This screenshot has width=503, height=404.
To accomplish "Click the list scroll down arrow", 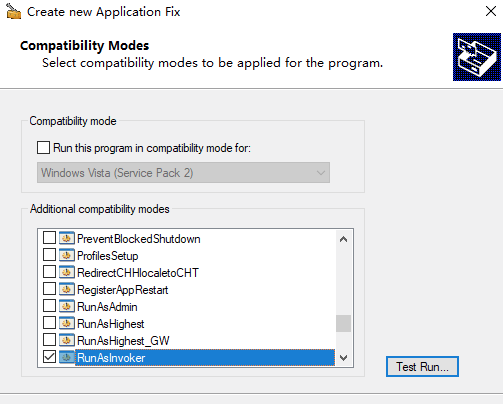I will (x=343, y=358).
